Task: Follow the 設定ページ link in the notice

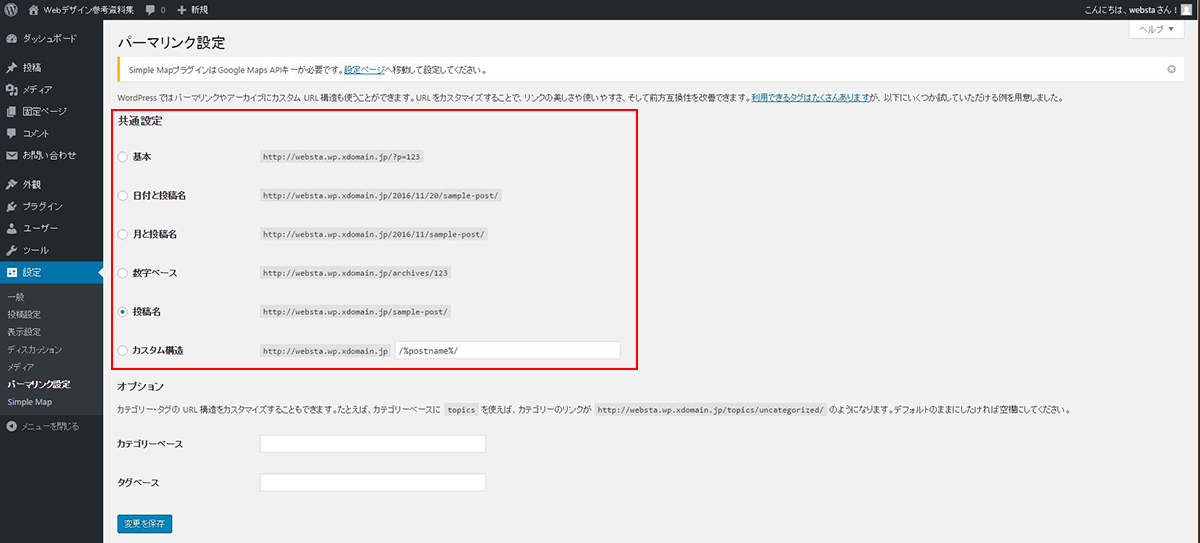Action: tap(364, 70)
